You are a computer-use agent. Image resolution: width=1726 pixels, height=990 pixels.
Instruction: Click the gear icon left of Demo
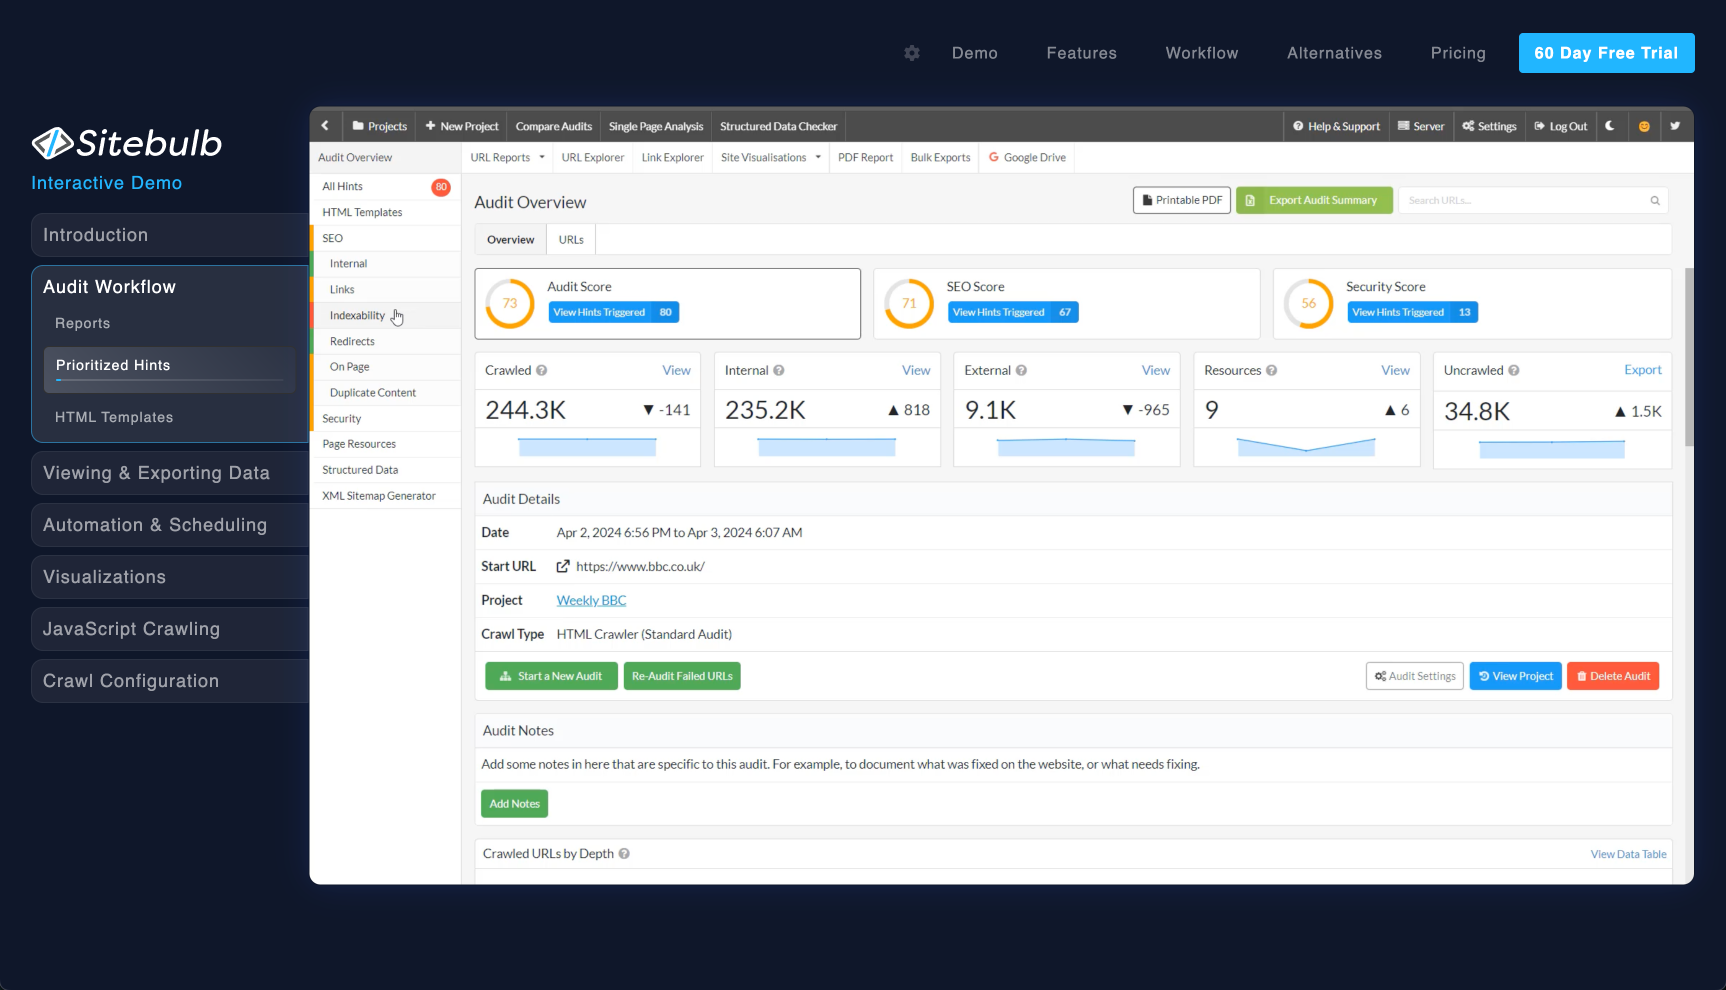point(912,53)
